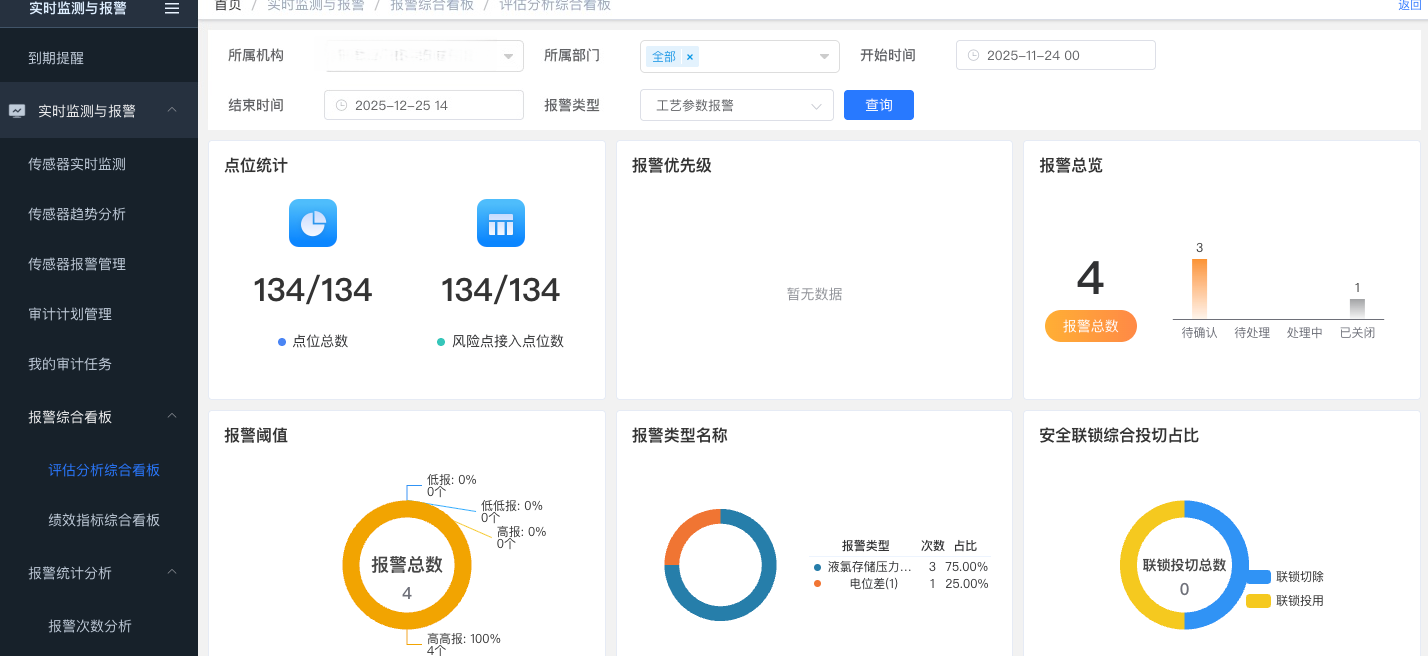
Task: Click the hamburger menu icon in sidebar header
Action: coord(172,8)
